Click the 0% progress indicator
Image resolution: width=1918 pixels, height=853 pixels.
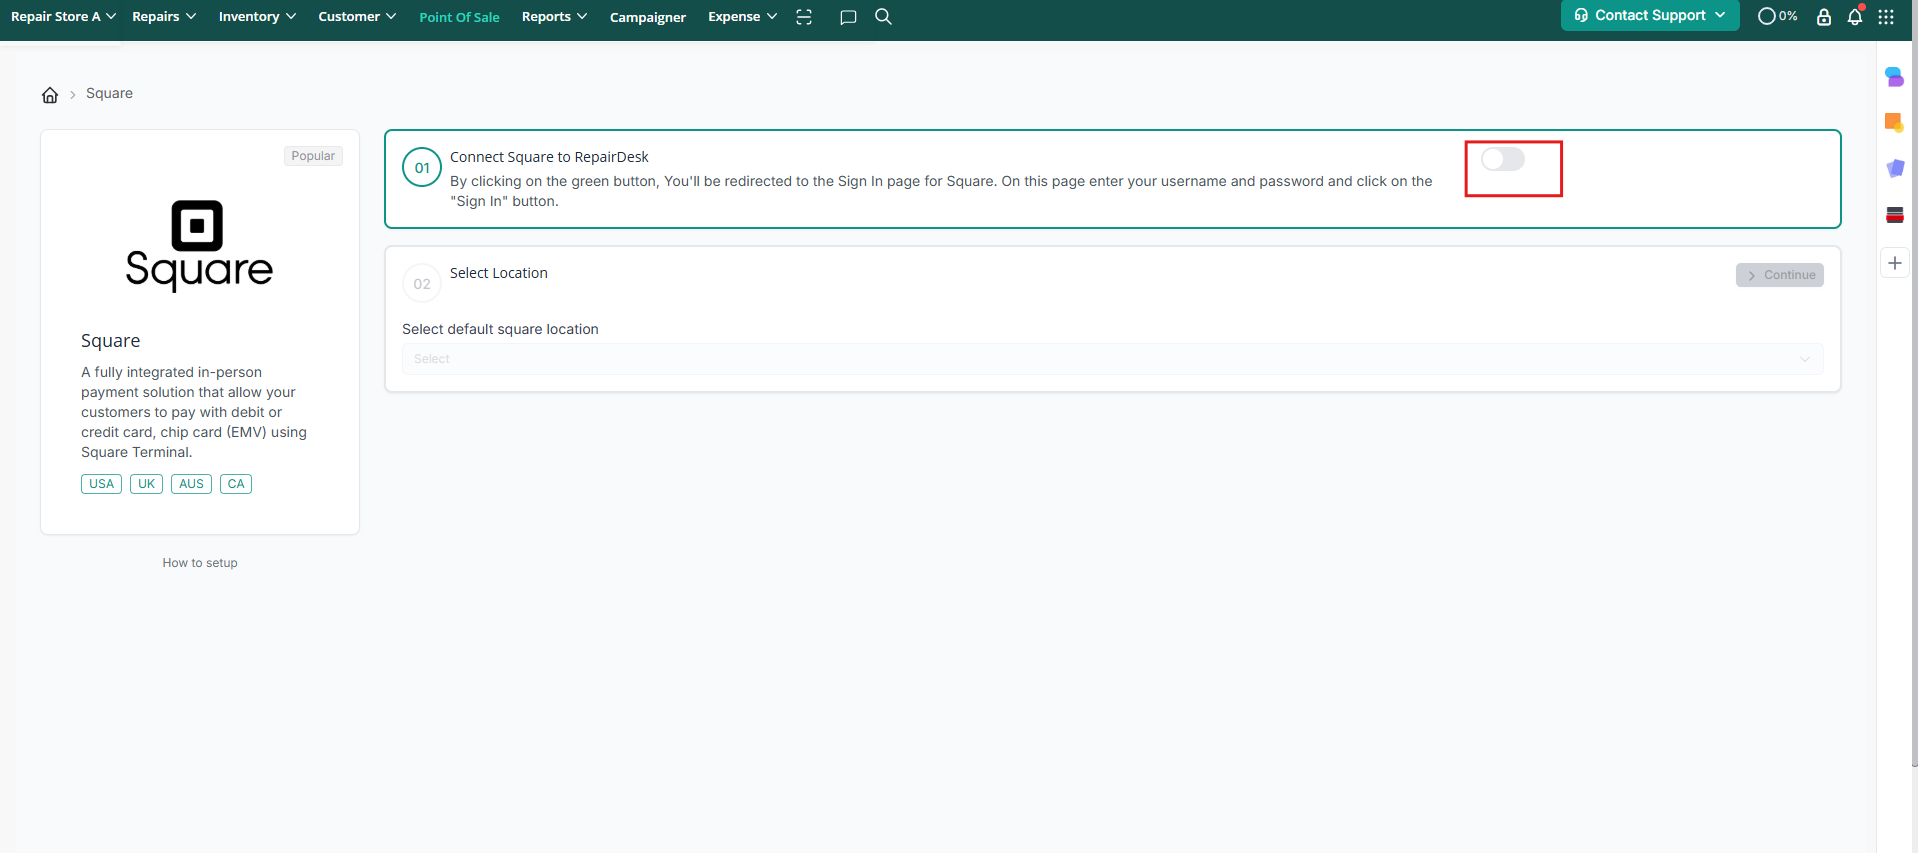coord(1777,16)
